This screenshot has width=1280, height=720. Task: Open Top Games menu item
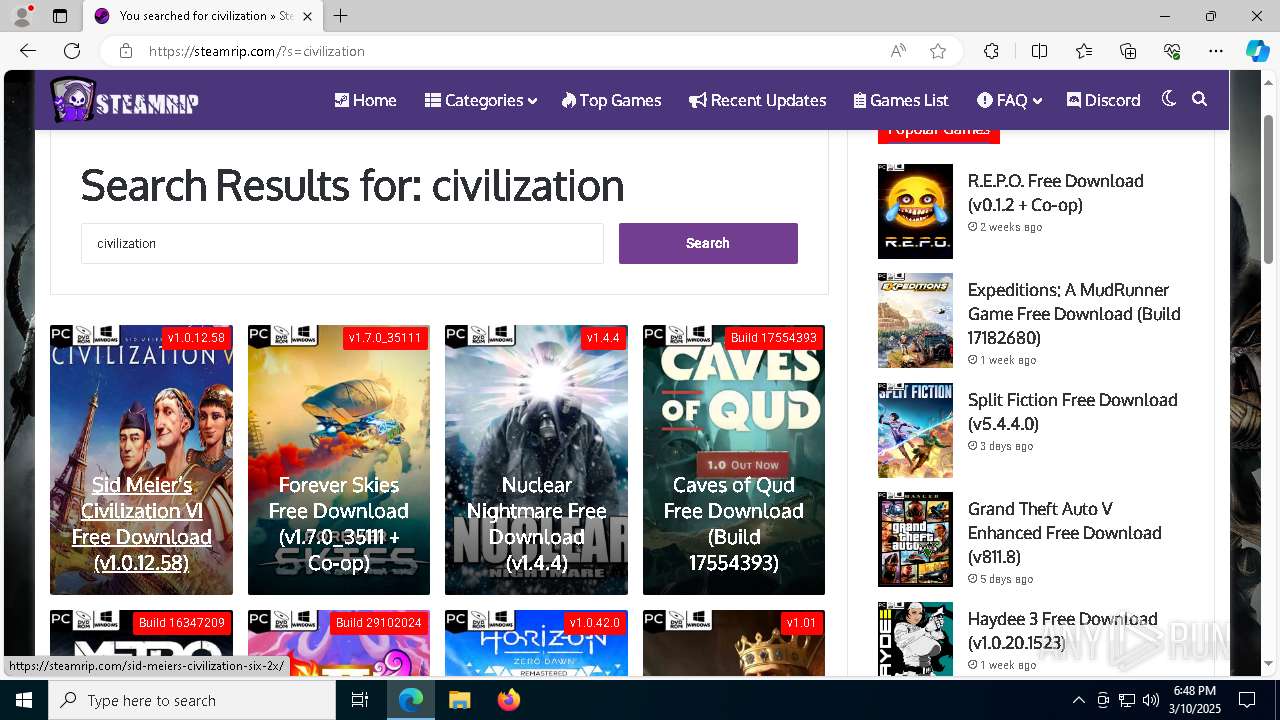(611, 100)
